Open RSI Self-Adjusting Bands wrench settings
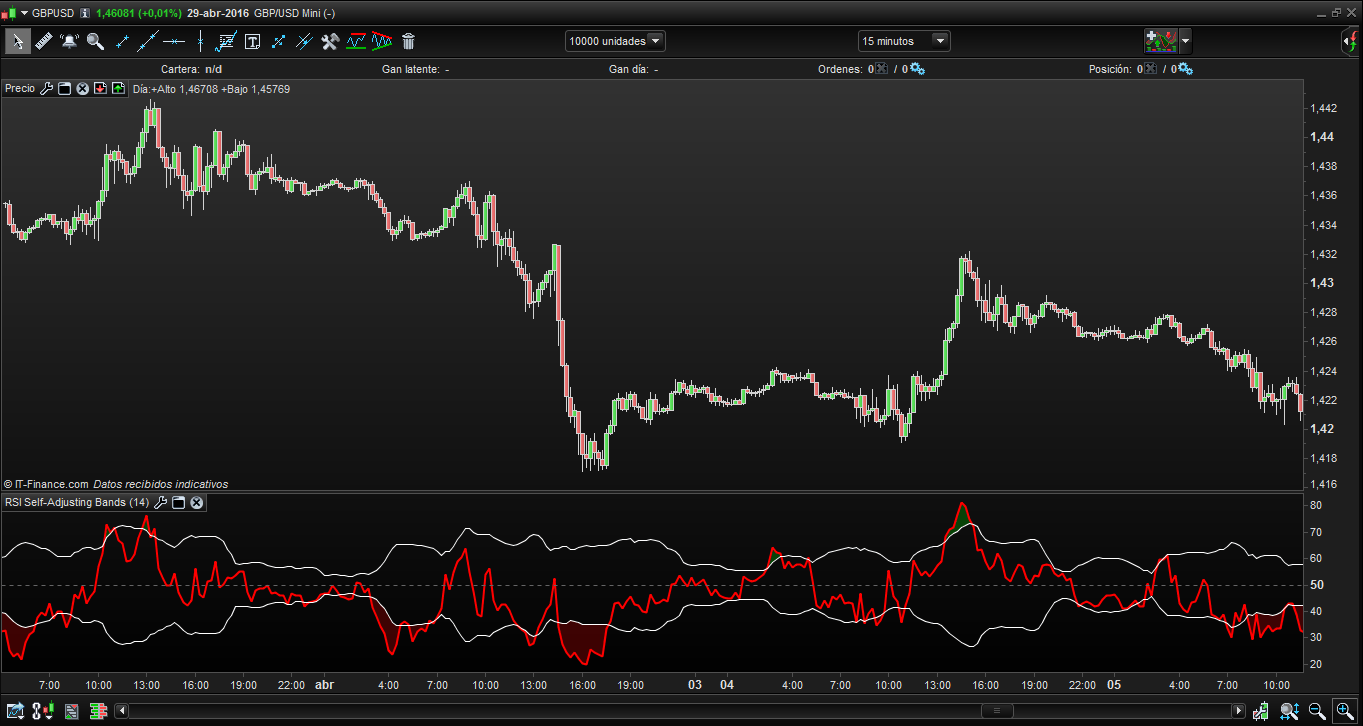 coord(160,502)
